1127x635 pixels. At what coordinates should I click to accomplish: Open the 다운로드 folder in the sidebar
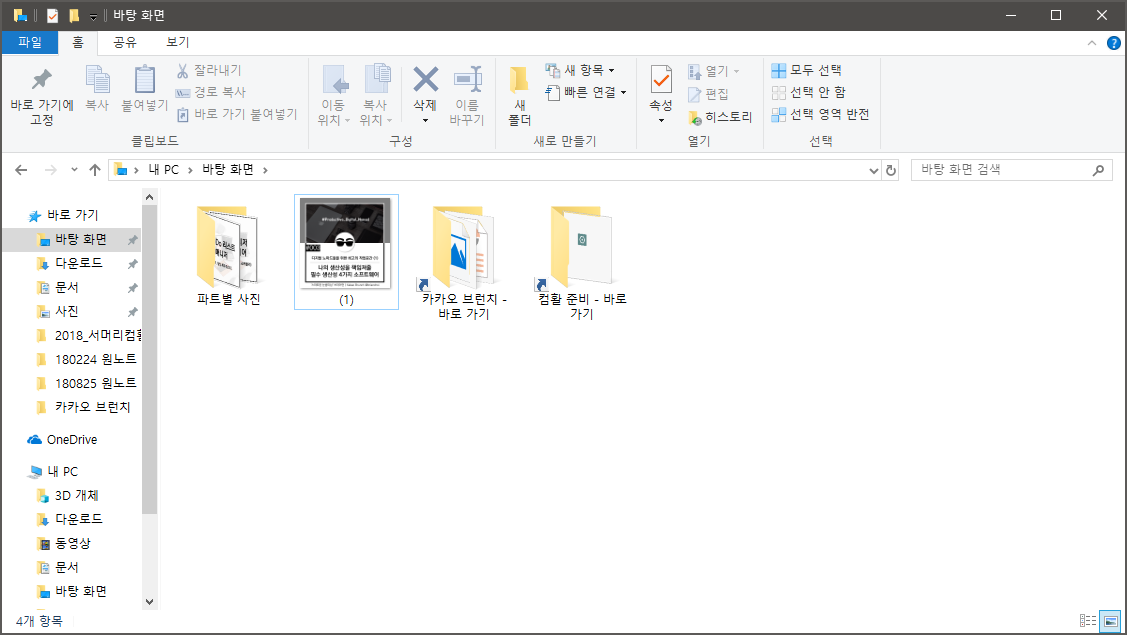coord(77,263)
